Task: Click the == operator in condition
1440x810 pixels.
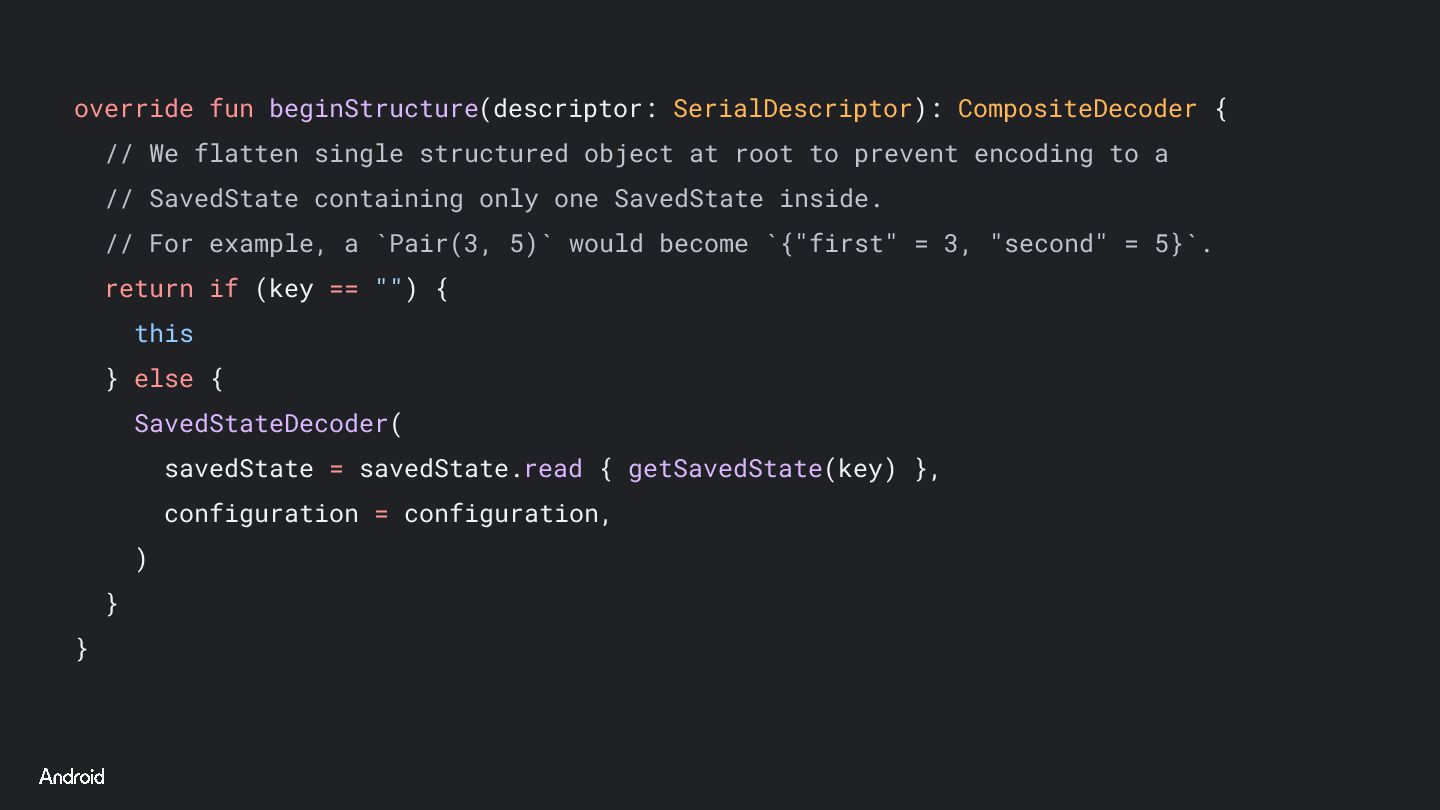Action: coord(344,289)
